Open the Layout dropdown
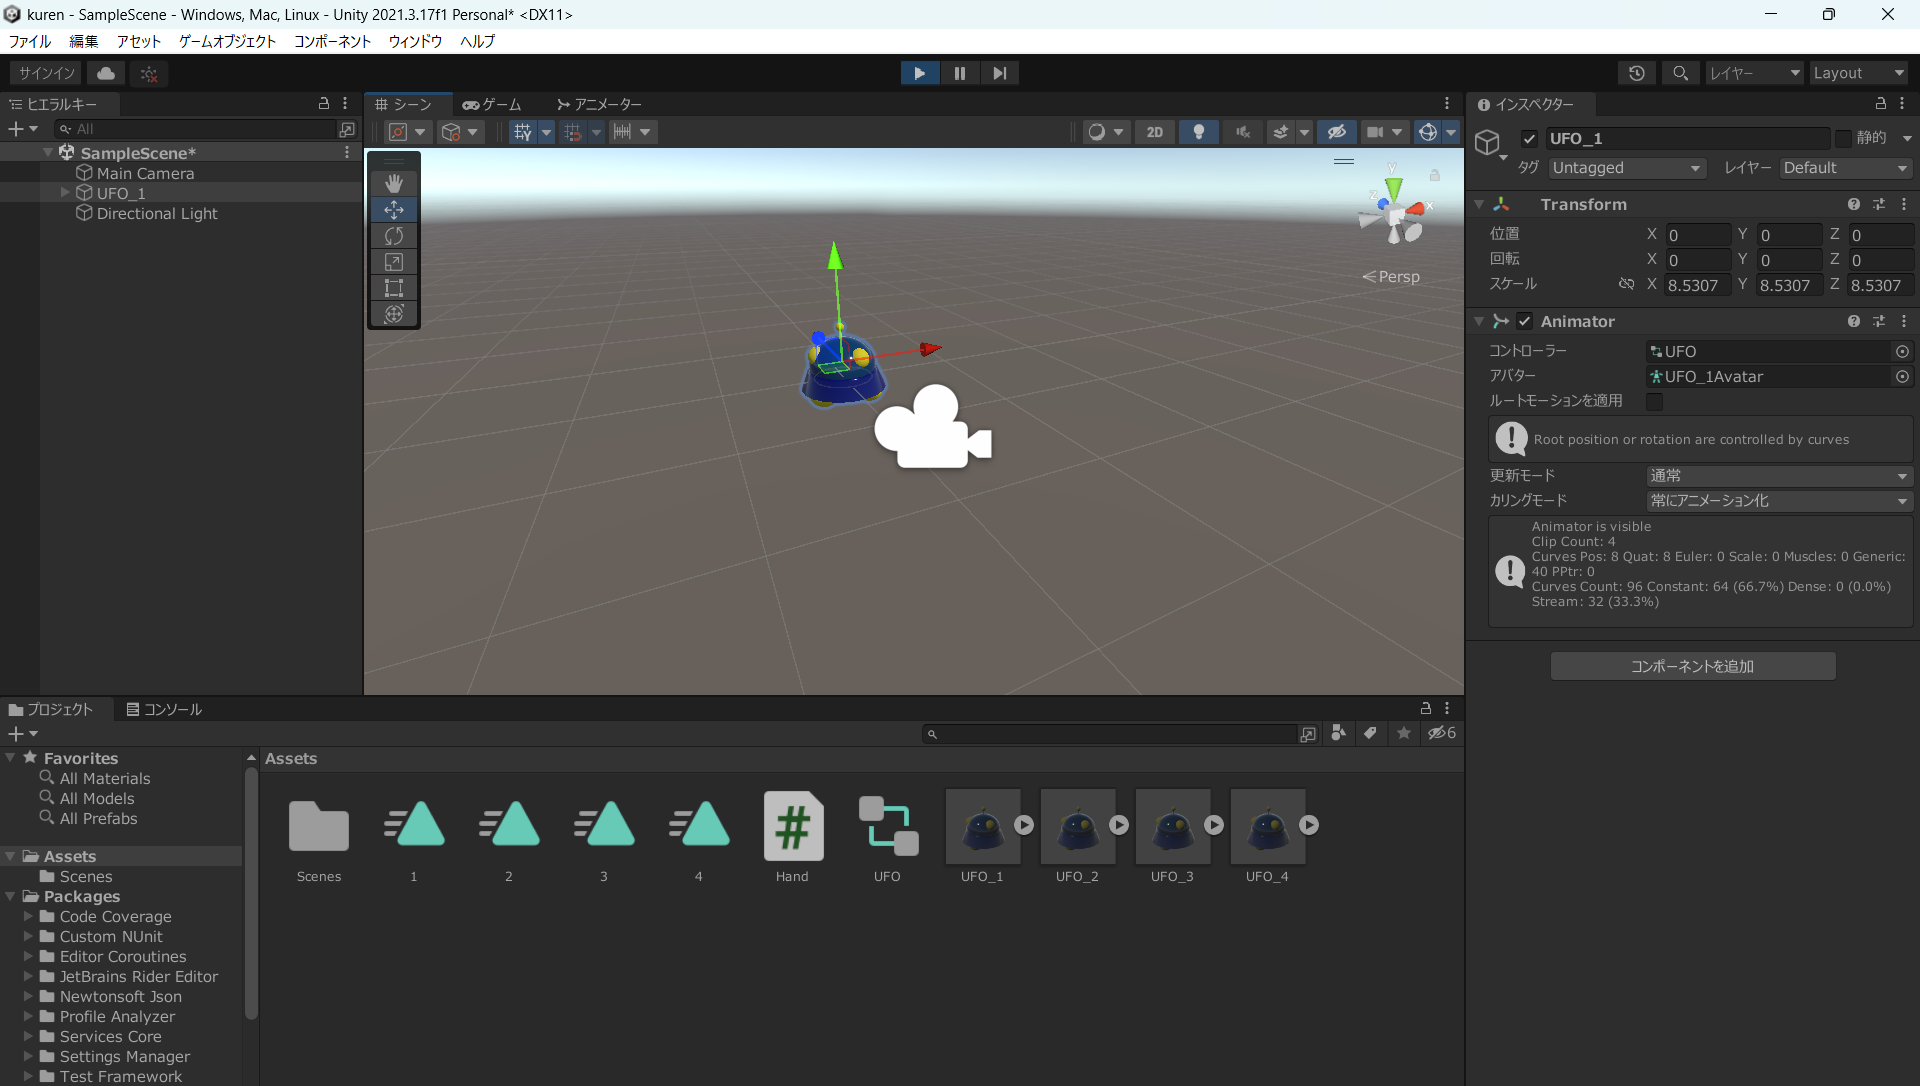 pos(1858,72)
